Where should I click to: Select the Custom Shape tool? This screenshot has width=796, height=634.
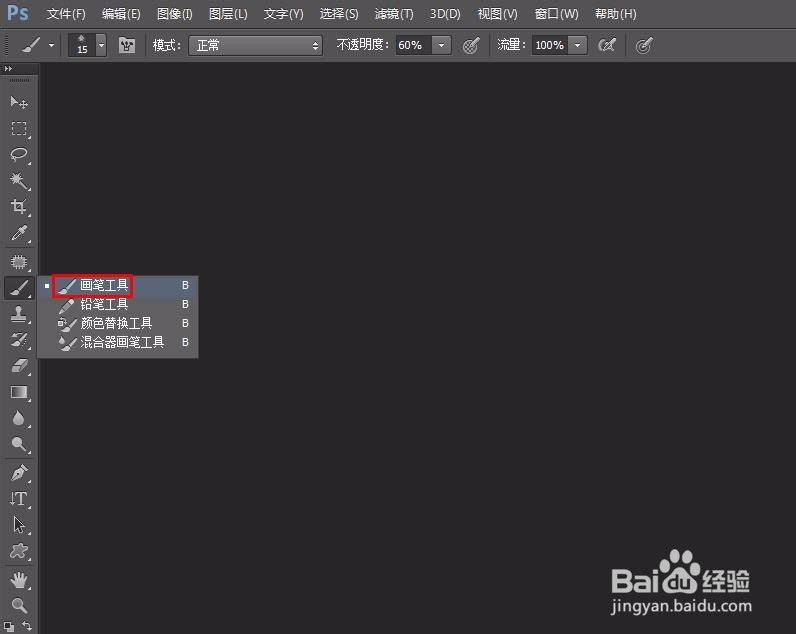pos(19,551)
